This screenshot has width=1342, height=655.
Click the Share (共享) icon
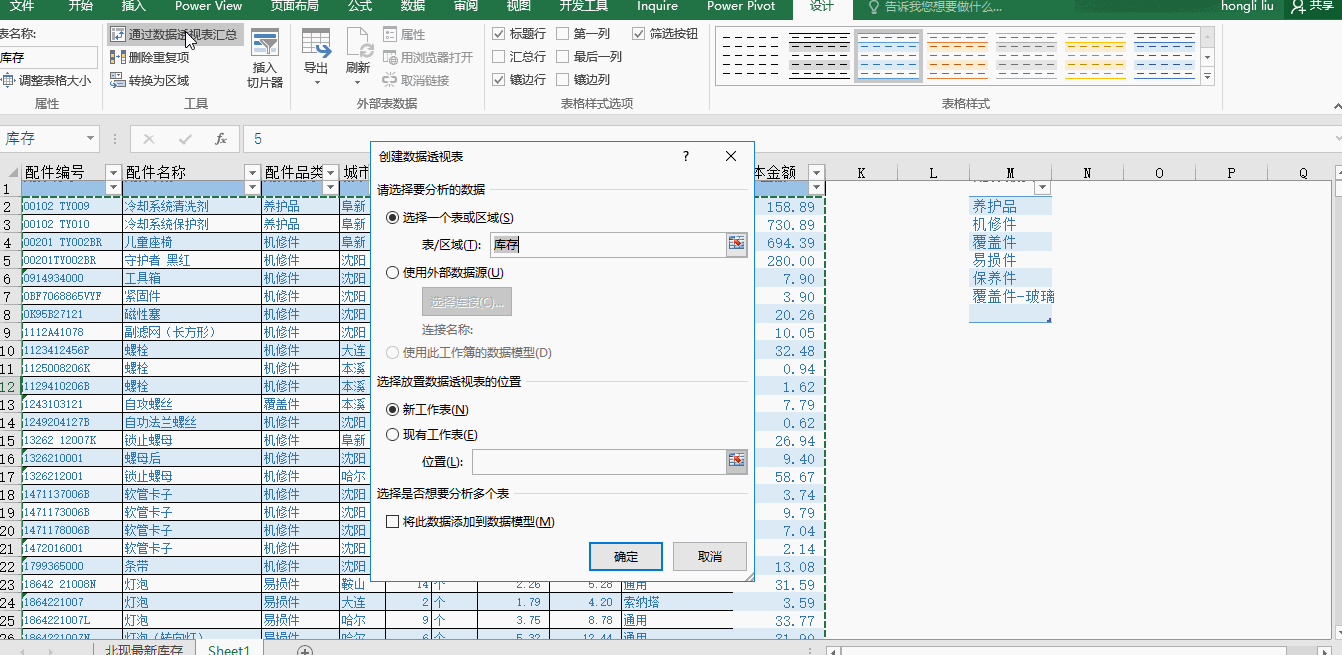[1313, 7]
